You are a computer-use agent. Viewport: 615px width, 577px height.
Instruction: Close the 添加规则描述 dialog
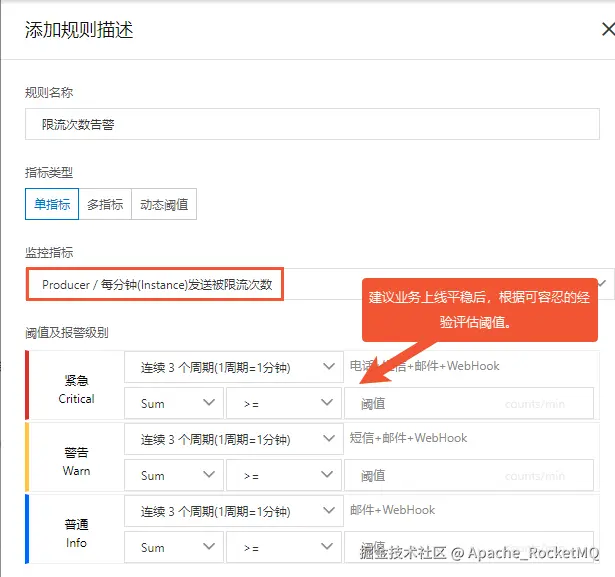pos(608,29)
